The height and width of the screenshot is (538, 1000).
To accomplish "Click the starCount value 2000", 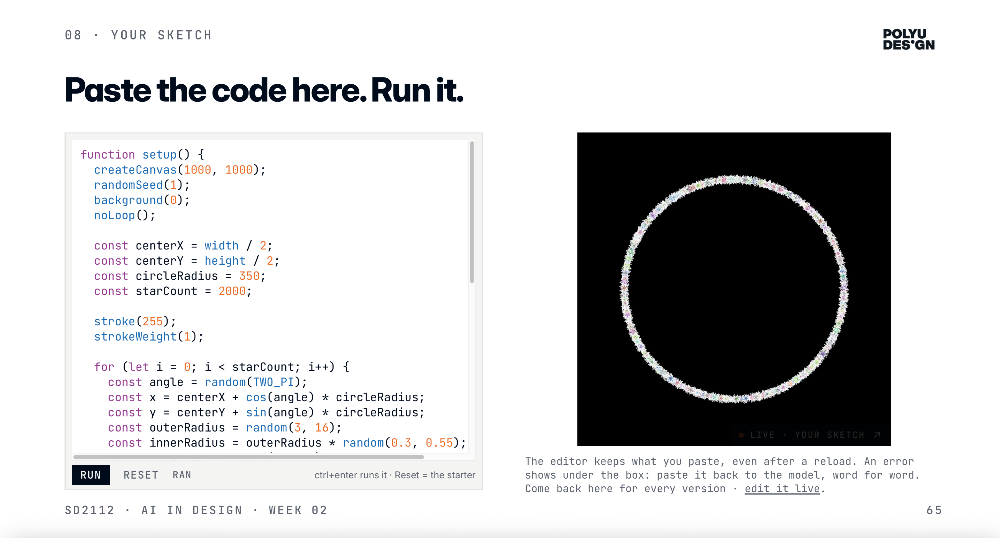I will click(232, 291).
